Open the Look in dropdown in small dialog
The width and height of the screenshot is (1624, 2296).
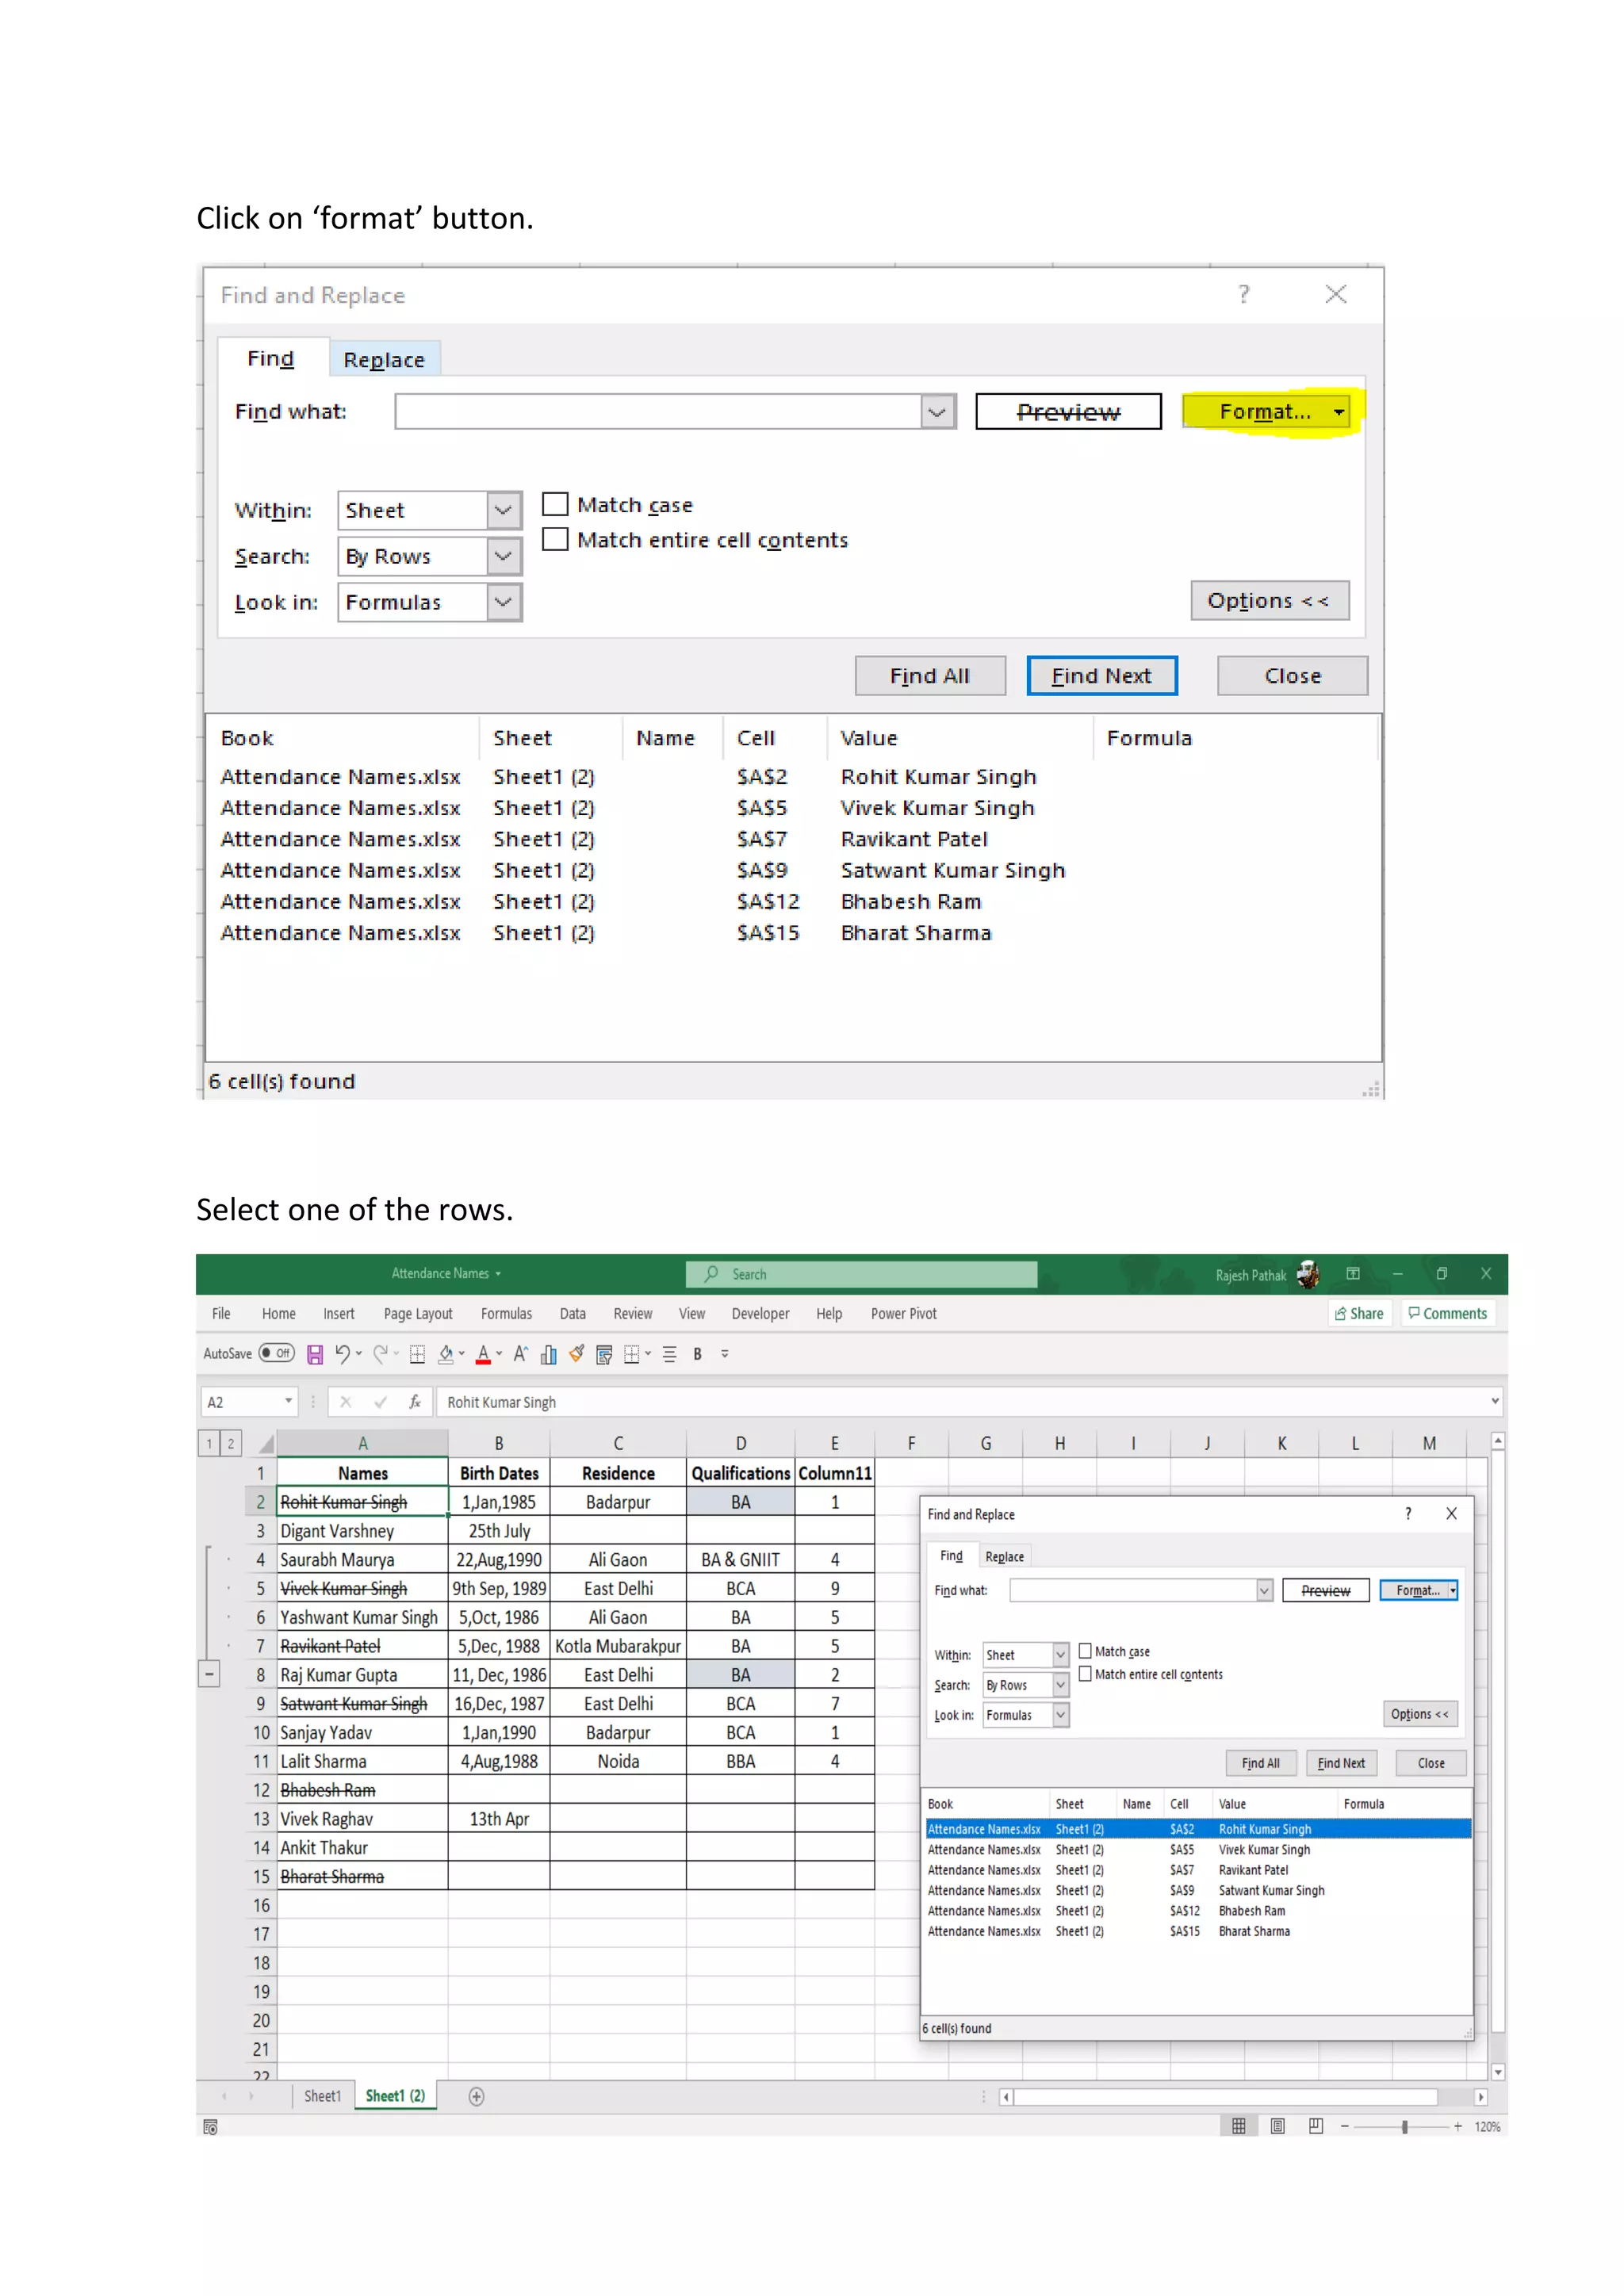pyautogui.click(x=1061, y=1715)
